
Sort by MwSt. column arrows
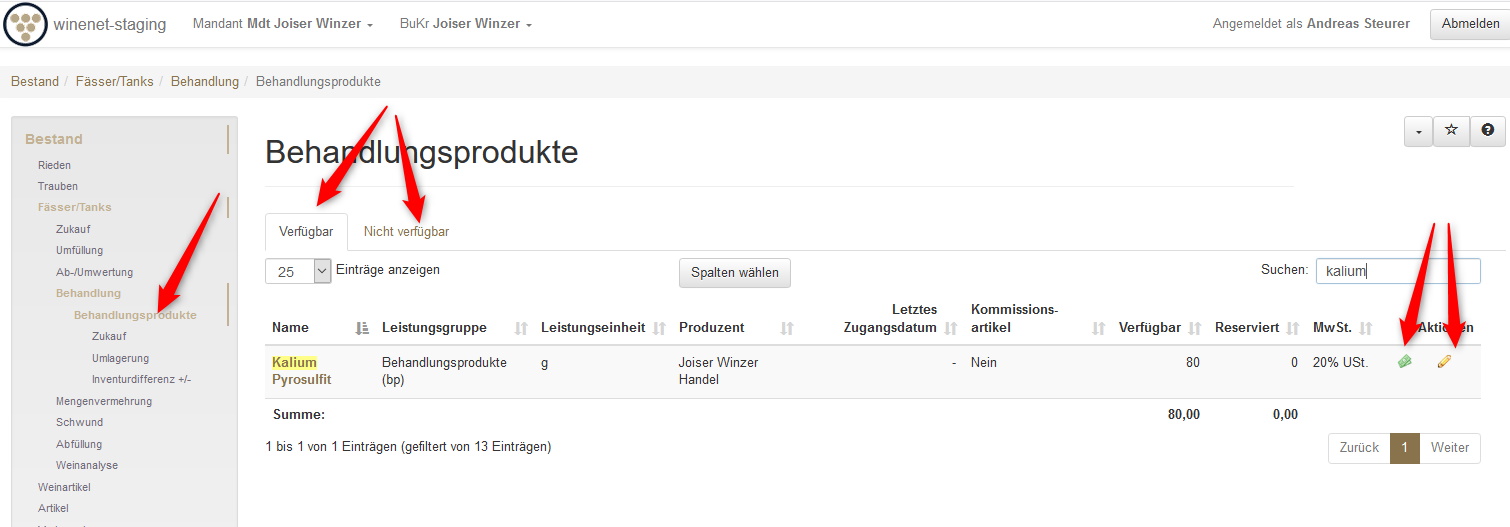click(x=1366, y=328)
